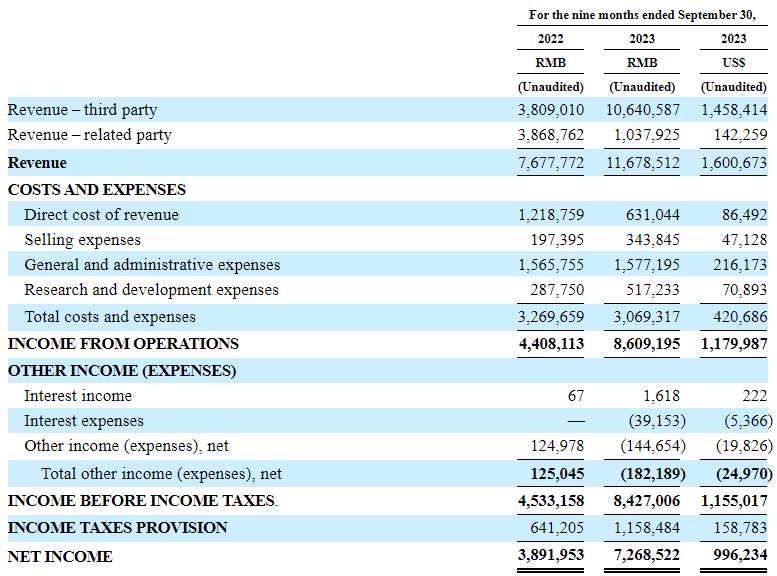This screenshot has height=576, width=777.
Task: Select related party 2022 value 3,868,762
Action: point(551,135)
